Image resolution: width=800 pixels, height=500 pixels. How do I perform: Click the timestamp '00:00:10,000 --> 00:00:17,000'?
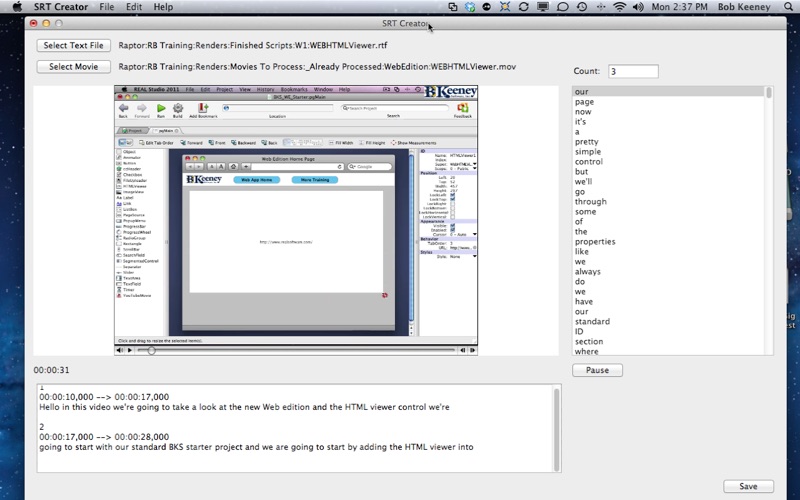pos(104,397)
